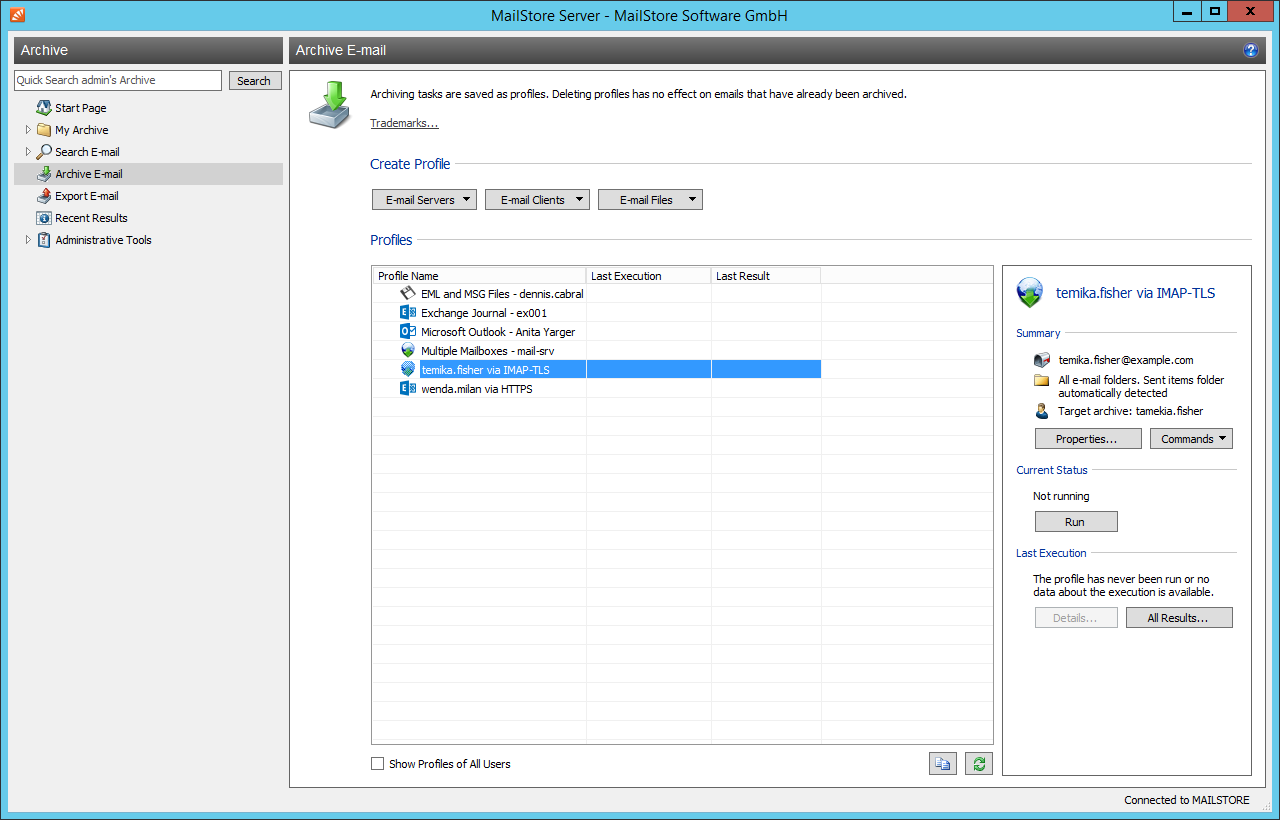
Task: Expand the Administrative Tools tree node
Action: (x=28, y=240)
